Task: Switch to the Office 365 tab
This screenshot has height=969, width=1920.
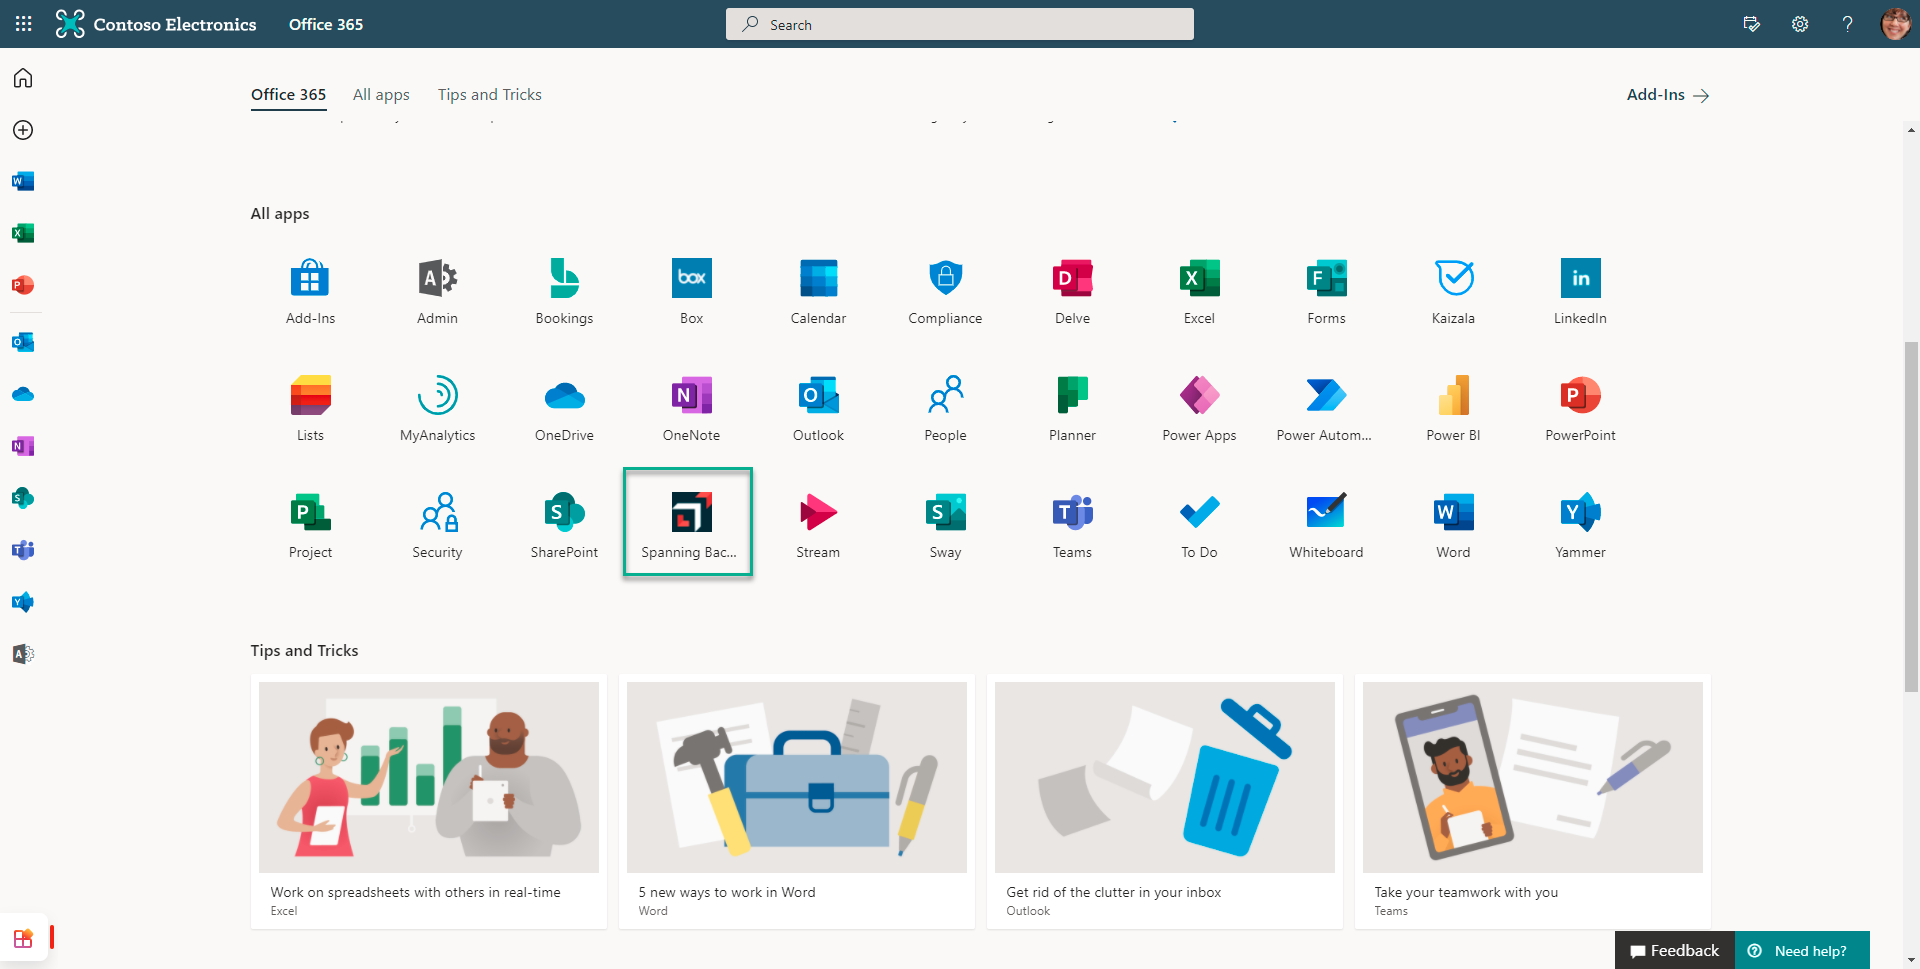Action: coord(288,95)
